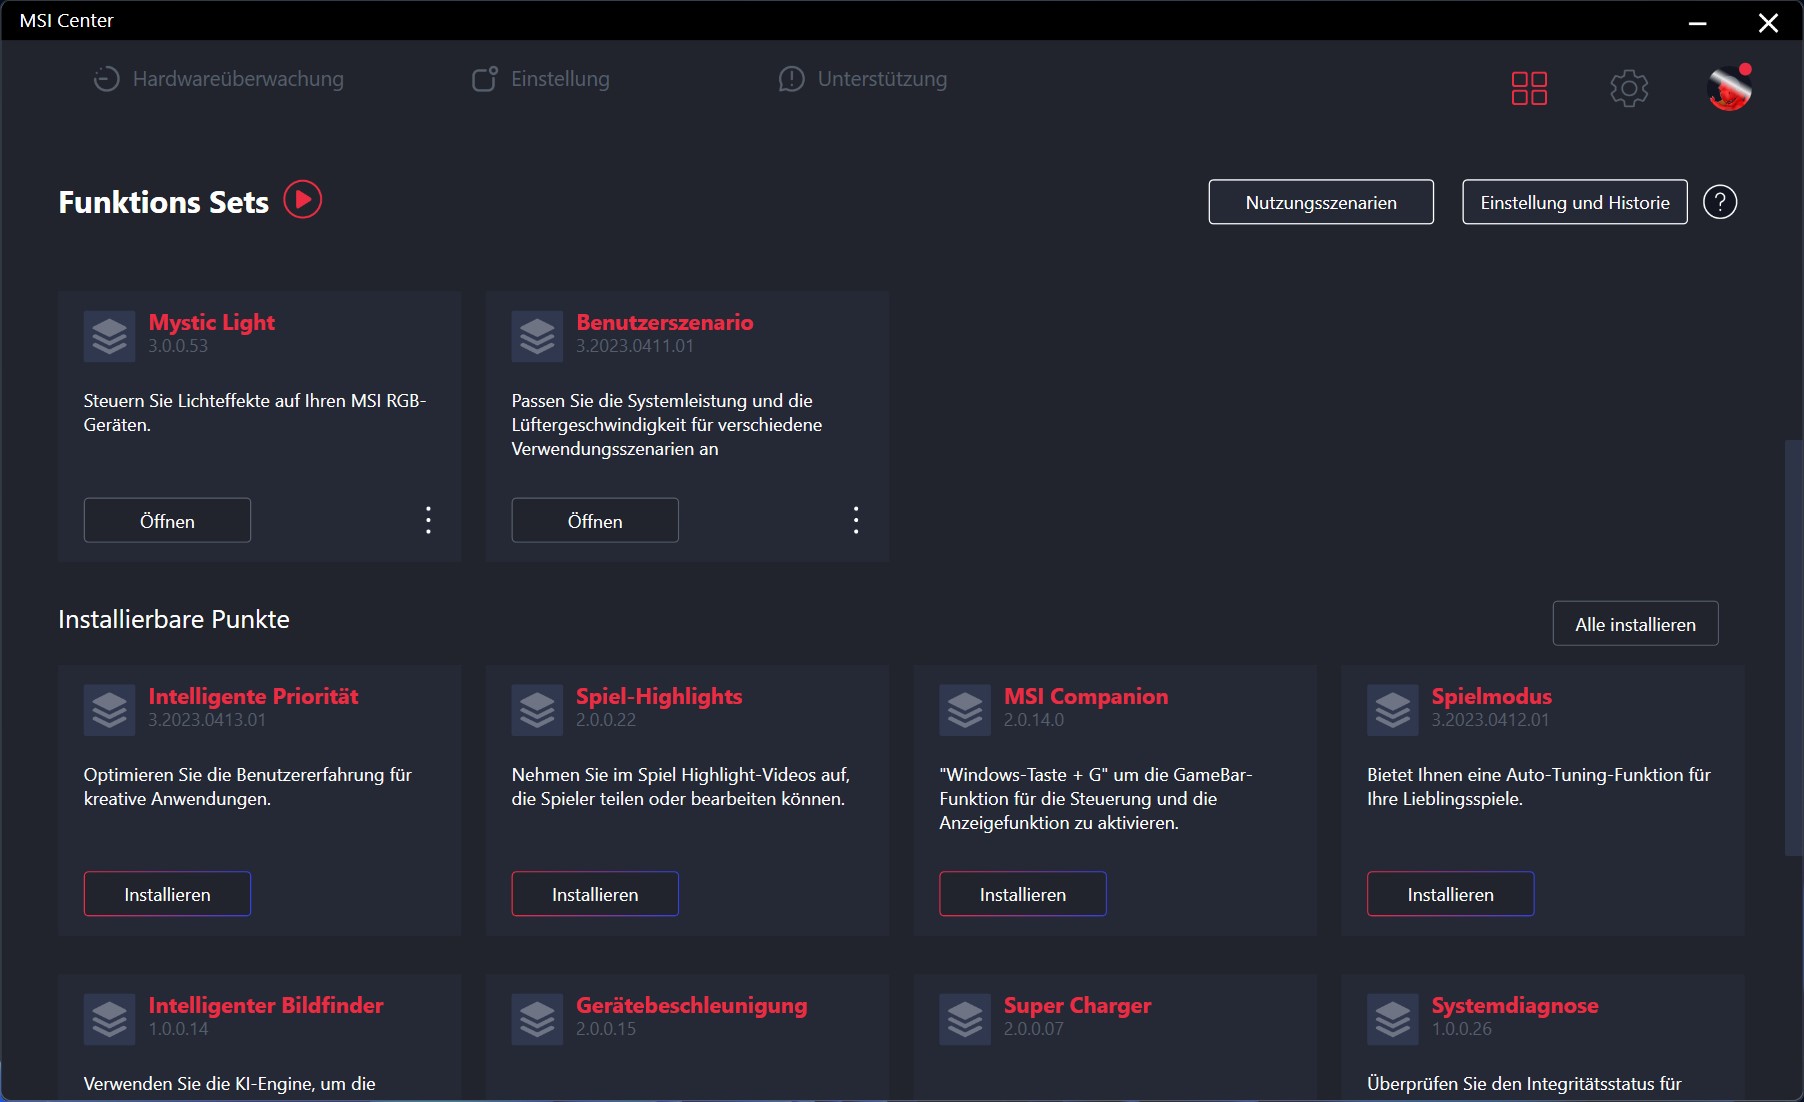Open settings via the gear icon

[x=1628, y=88]
